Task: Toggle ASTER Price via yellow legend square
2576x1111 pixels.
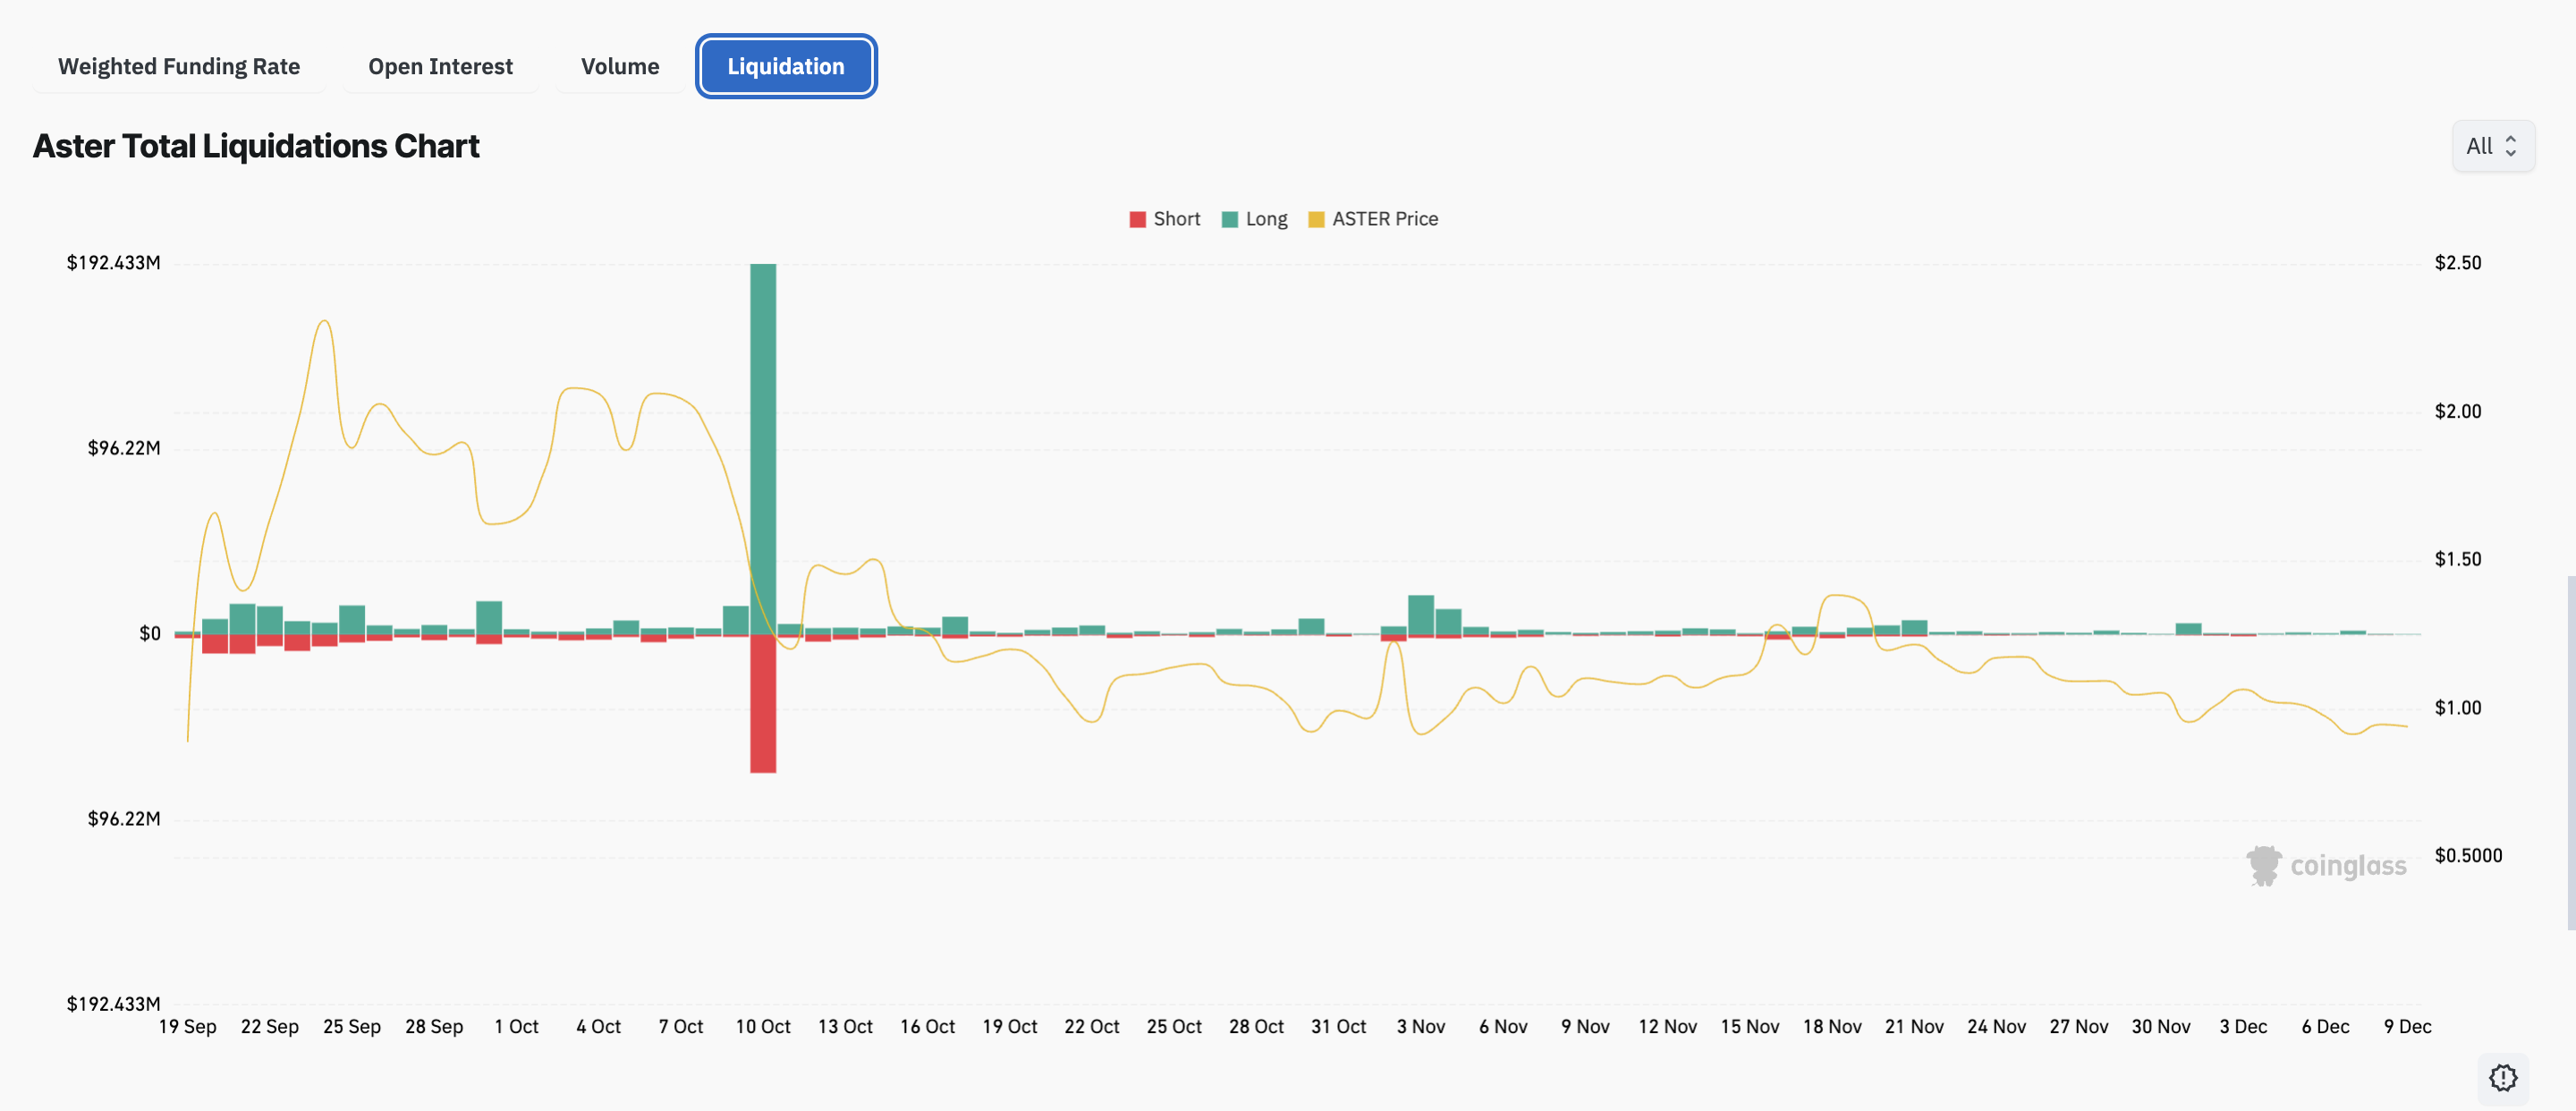Action: tap(1316, 219)
